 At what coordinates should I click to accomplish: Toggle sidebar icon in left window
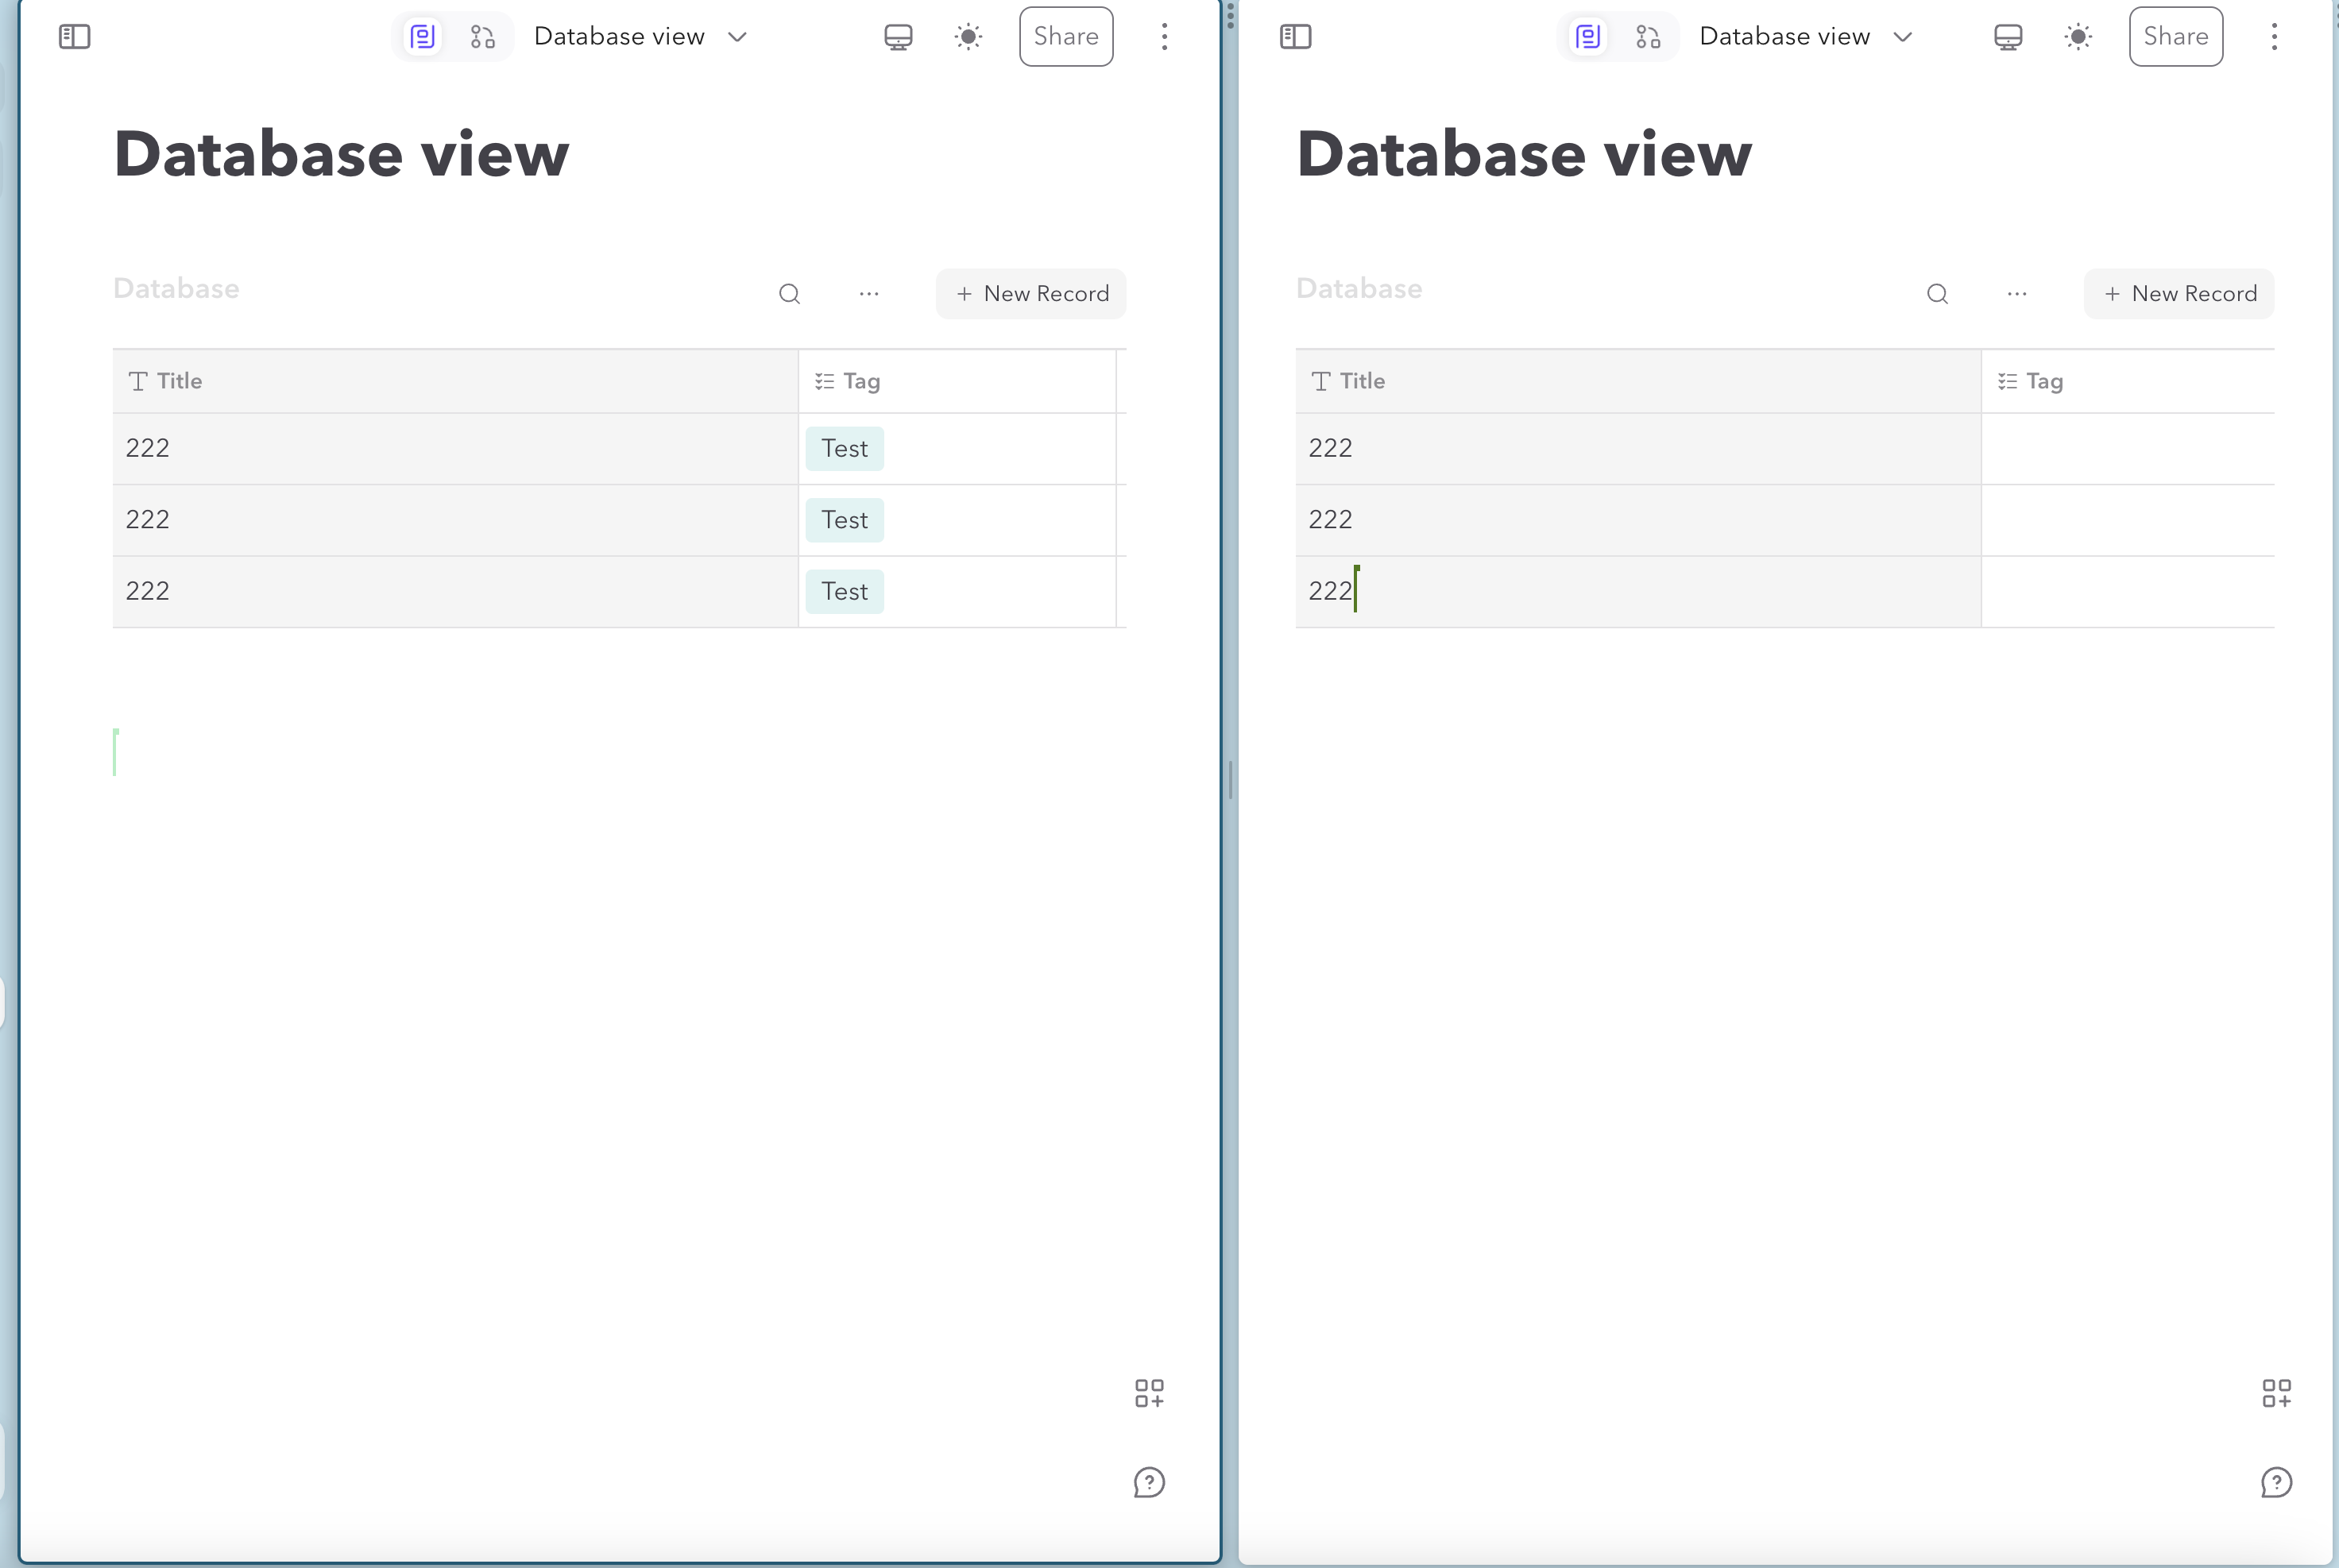point(75,37)
